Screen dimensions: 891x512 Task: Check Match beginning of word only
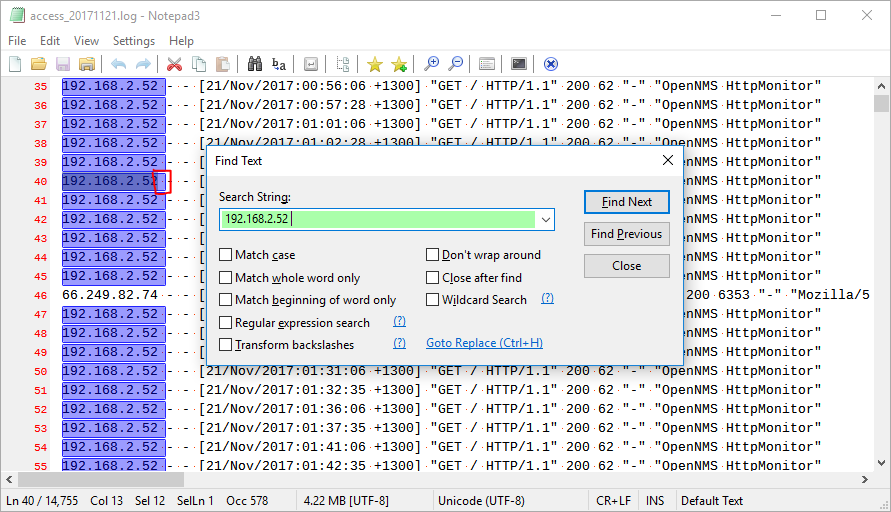pyautogui.click(x=226, y=299)
